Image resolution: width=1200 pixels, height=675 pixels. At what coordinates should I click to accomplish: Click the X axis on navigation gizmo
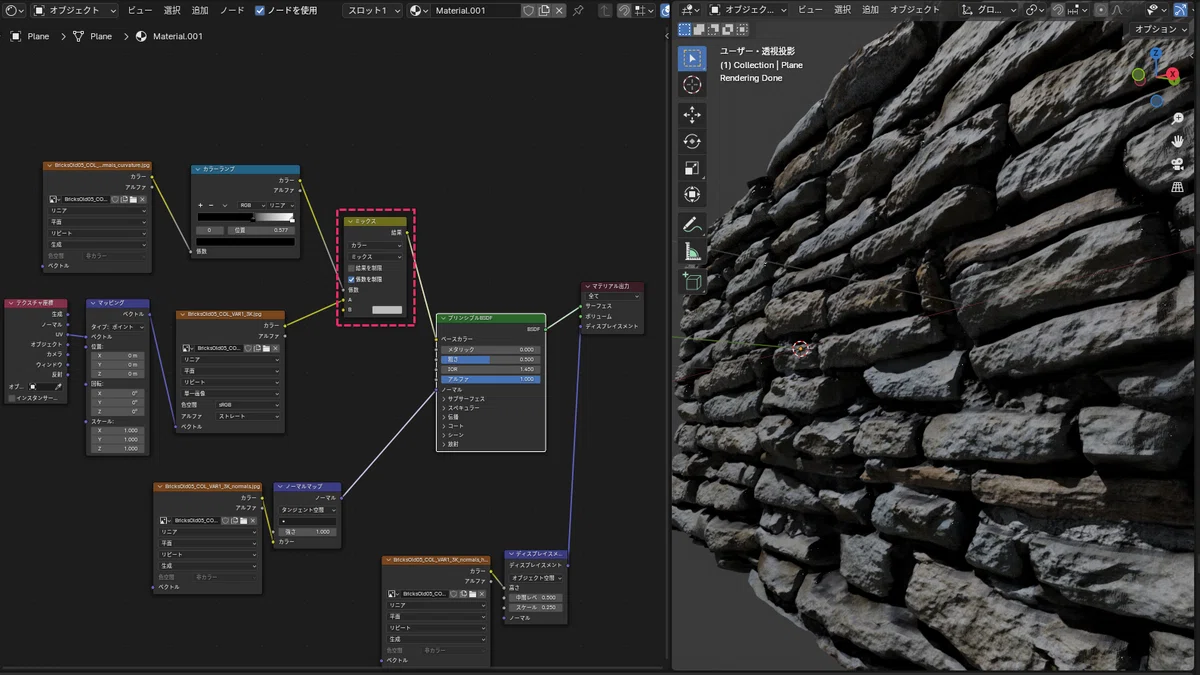click(1172, 74)
